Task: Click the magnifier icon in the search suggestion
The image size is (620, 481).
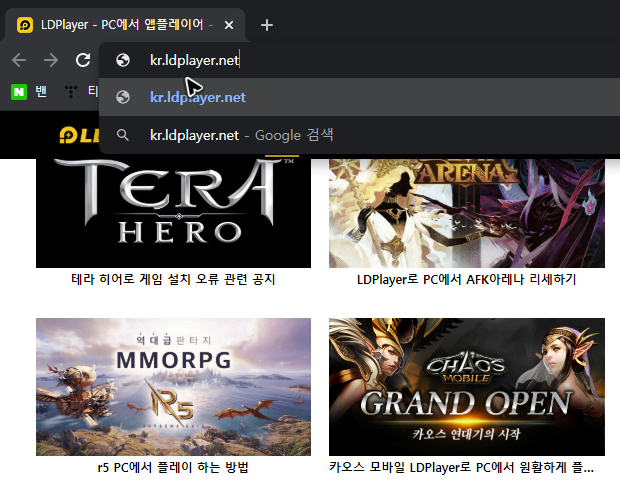Action: (123, 135)
